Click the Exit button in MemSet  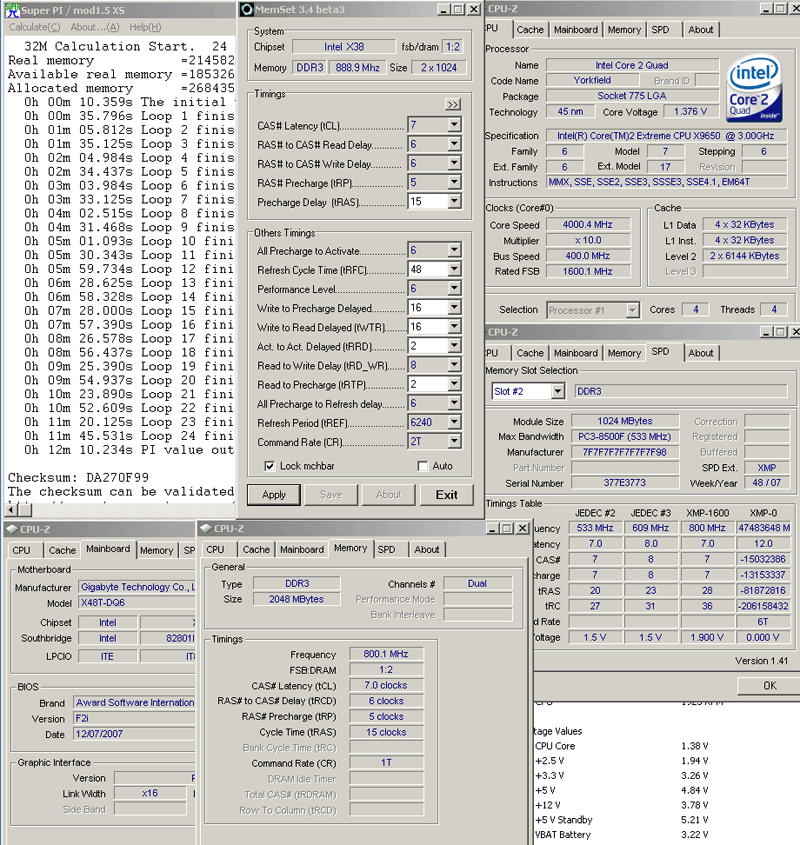click(x=447, y=494)
